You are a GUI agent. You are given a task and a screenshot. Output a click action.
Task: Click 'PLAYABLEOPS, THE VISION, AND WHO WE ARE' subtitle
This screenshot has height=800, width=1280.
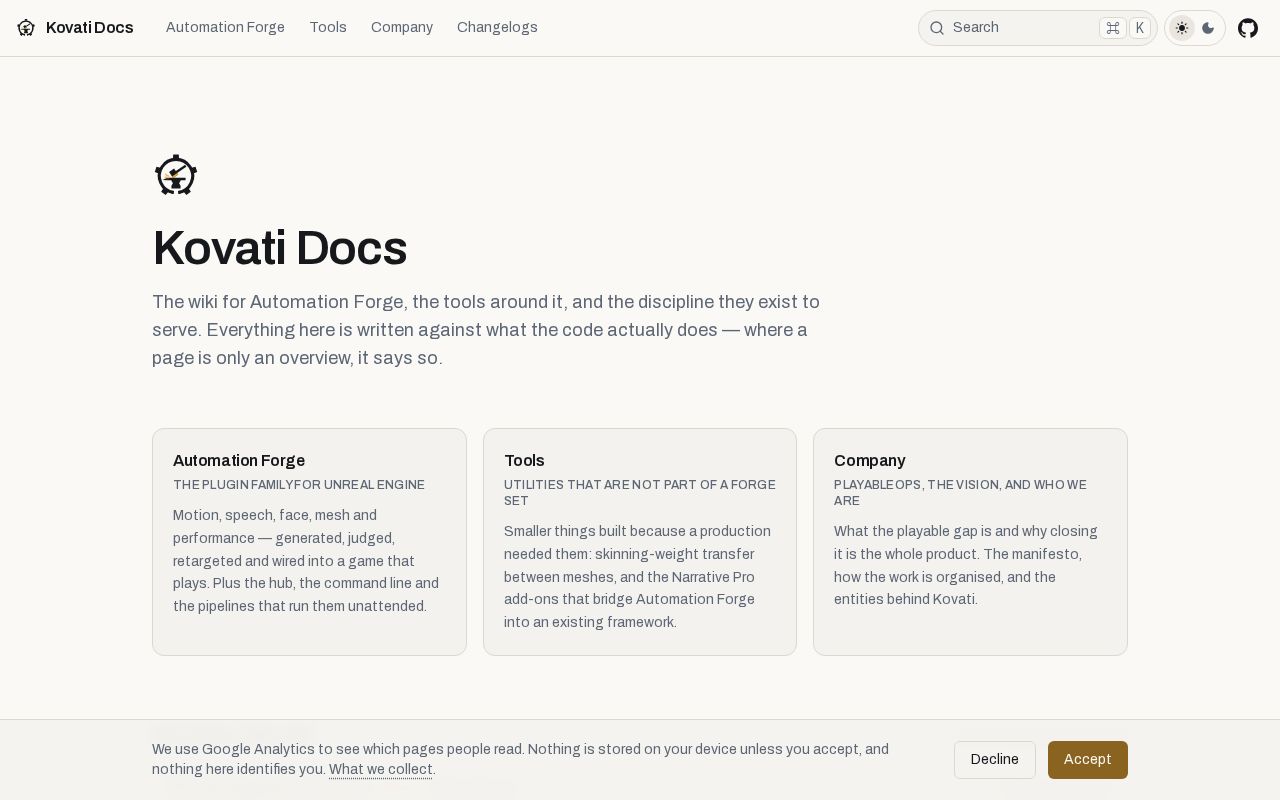tap(962, 493)
